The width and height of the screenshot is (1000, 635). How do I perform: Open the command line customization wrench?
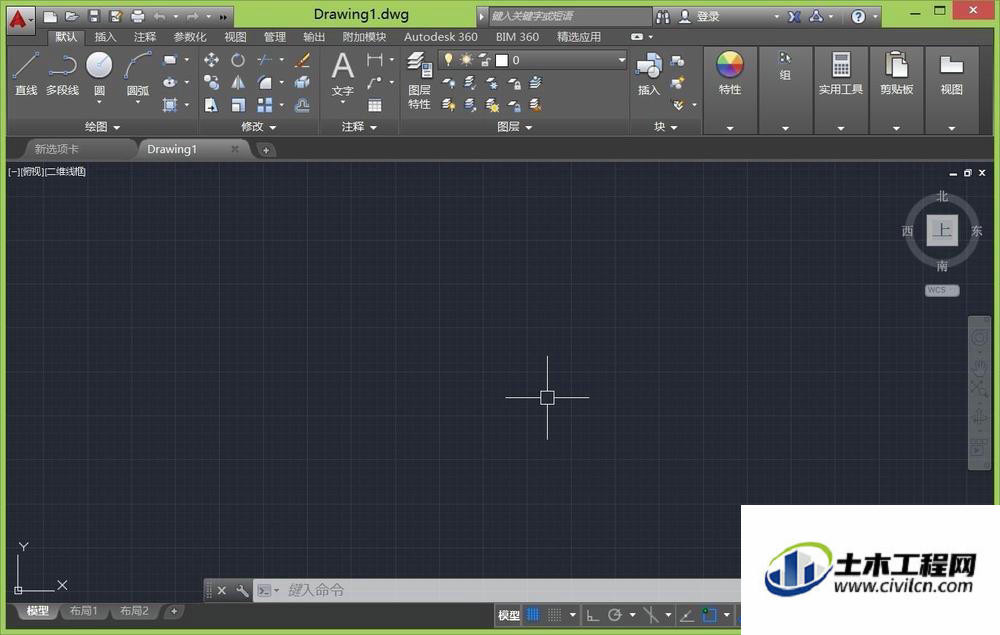click(242, 590)
